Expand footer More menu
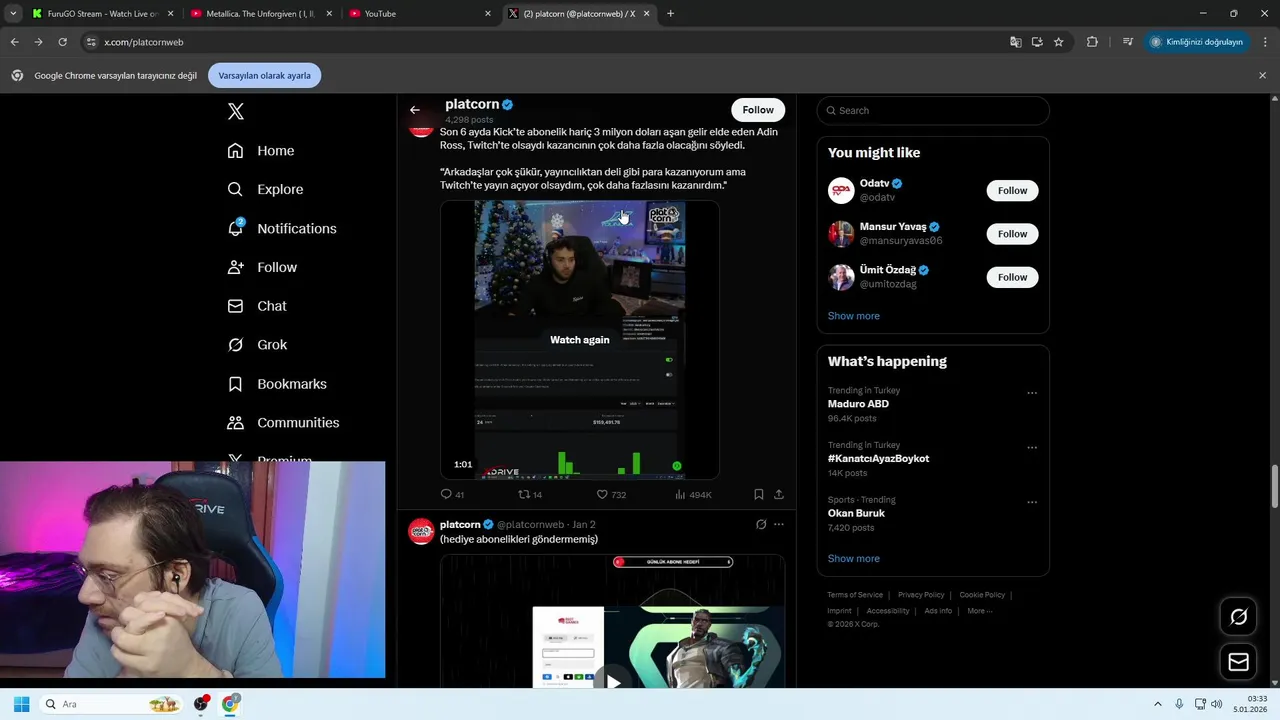The height and width of the screenshot is (720, 1280). click(x=979, y=611)
